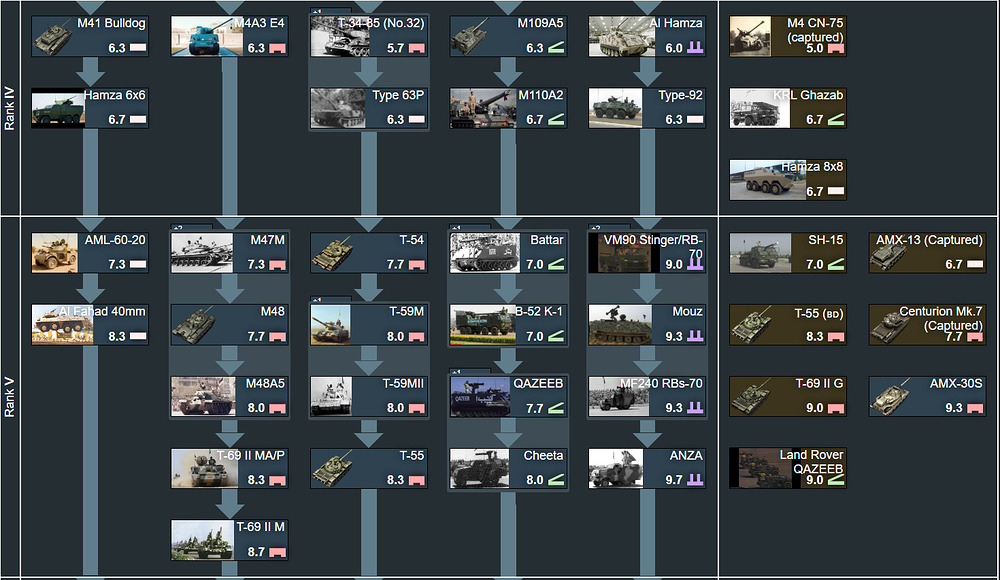Expand the M47M vehicle group tab
This screenshot has width=1000, height=580.
(178, 228)
